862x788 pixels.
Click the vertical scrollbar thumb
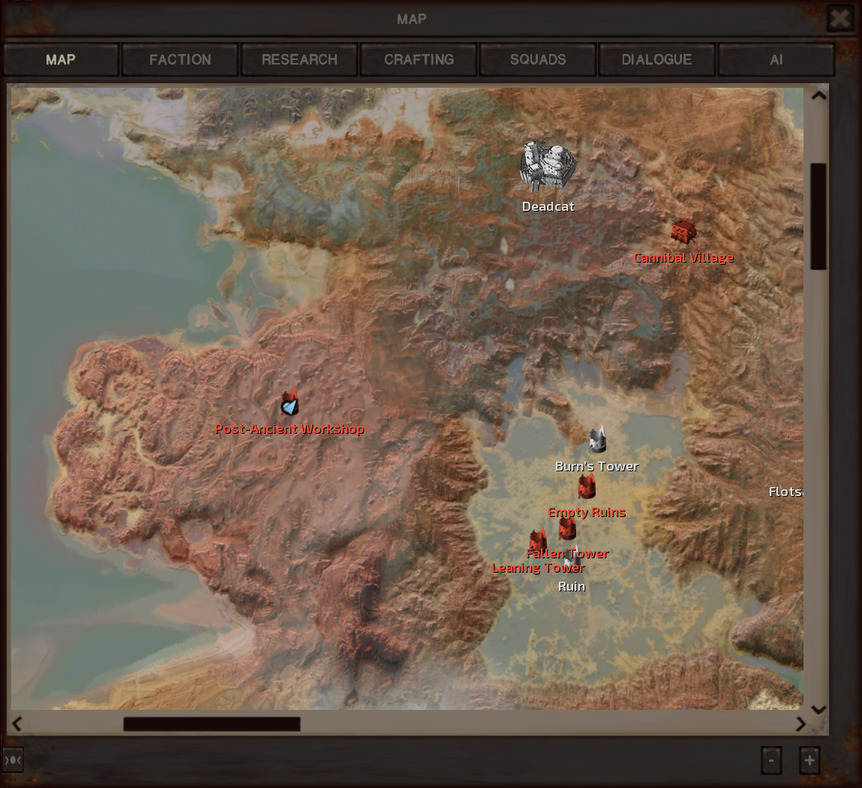pyautogui.click(x=819, y=216)
